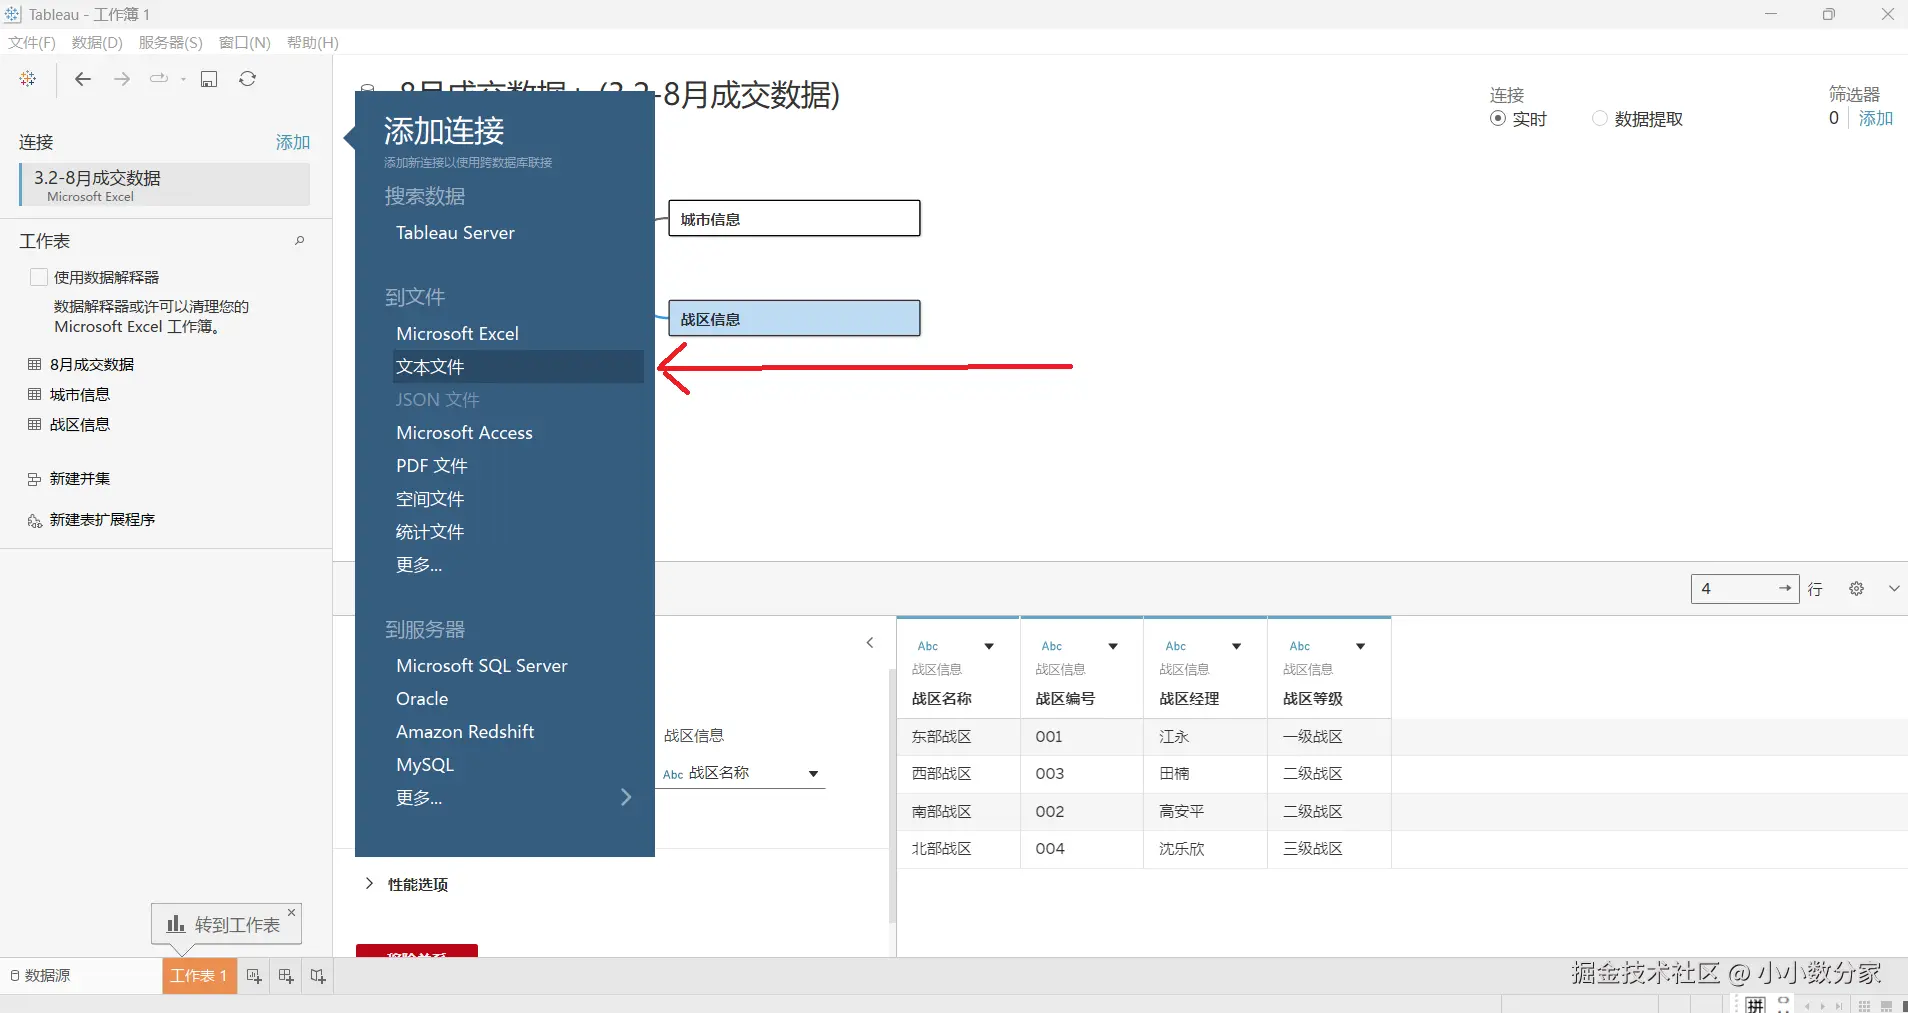
Task: Open the 数据(D) menu
Action: coord(97,43)
